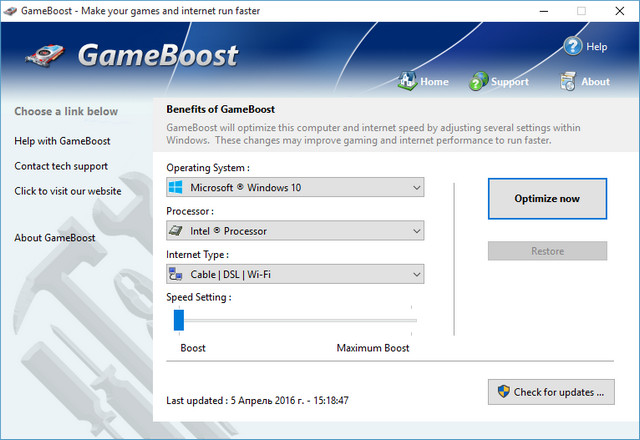
Task: Click the About document icon
Action: (568, 81)
